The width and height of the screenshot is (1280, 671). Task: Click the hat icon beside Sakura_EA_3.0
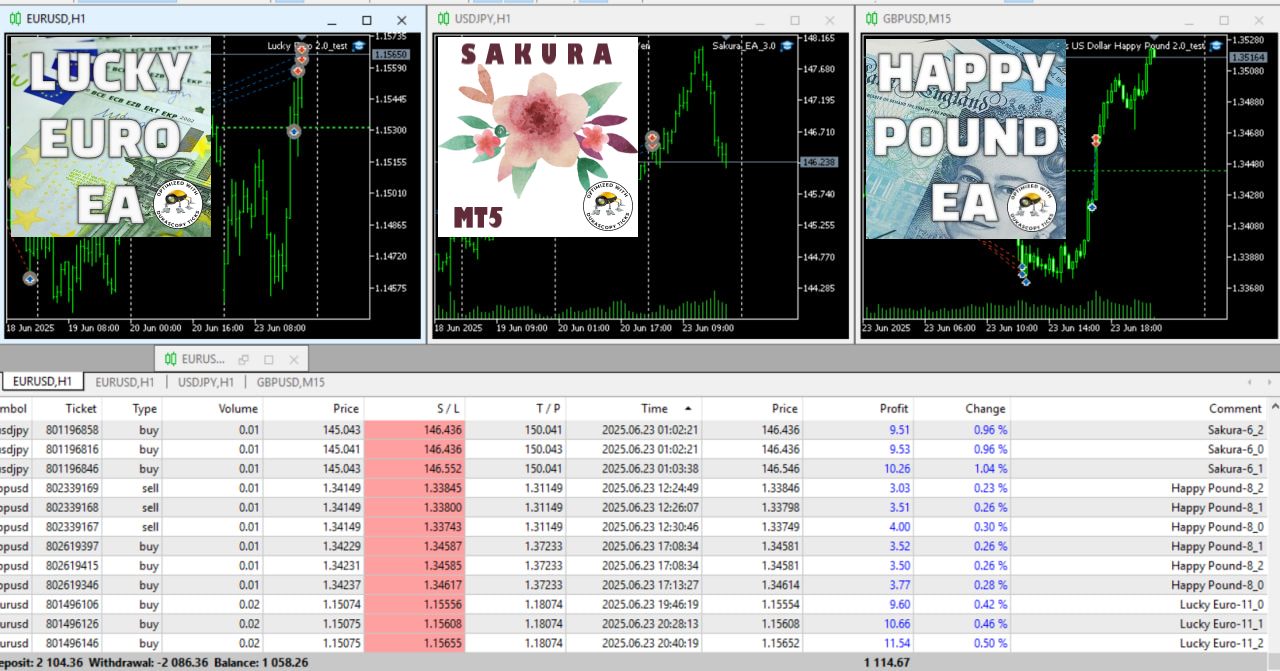pos(787,46)
